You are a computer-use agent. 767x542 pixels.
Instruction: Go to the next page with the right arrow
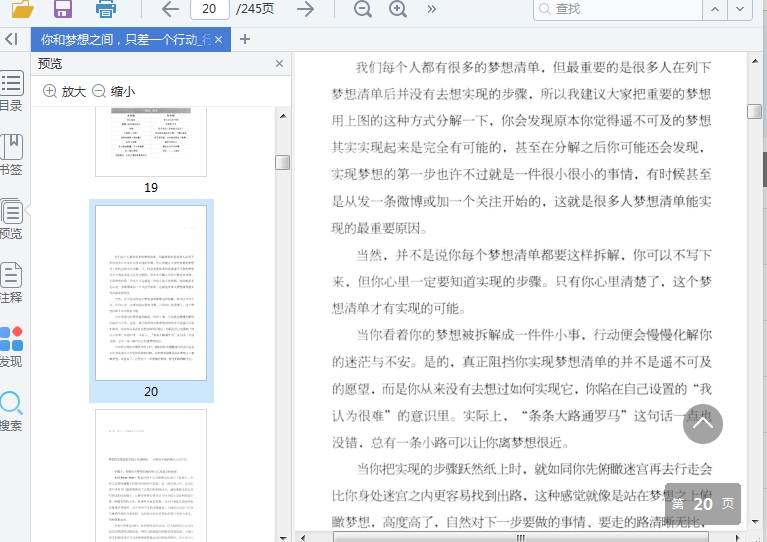click(x=306, y=9)
